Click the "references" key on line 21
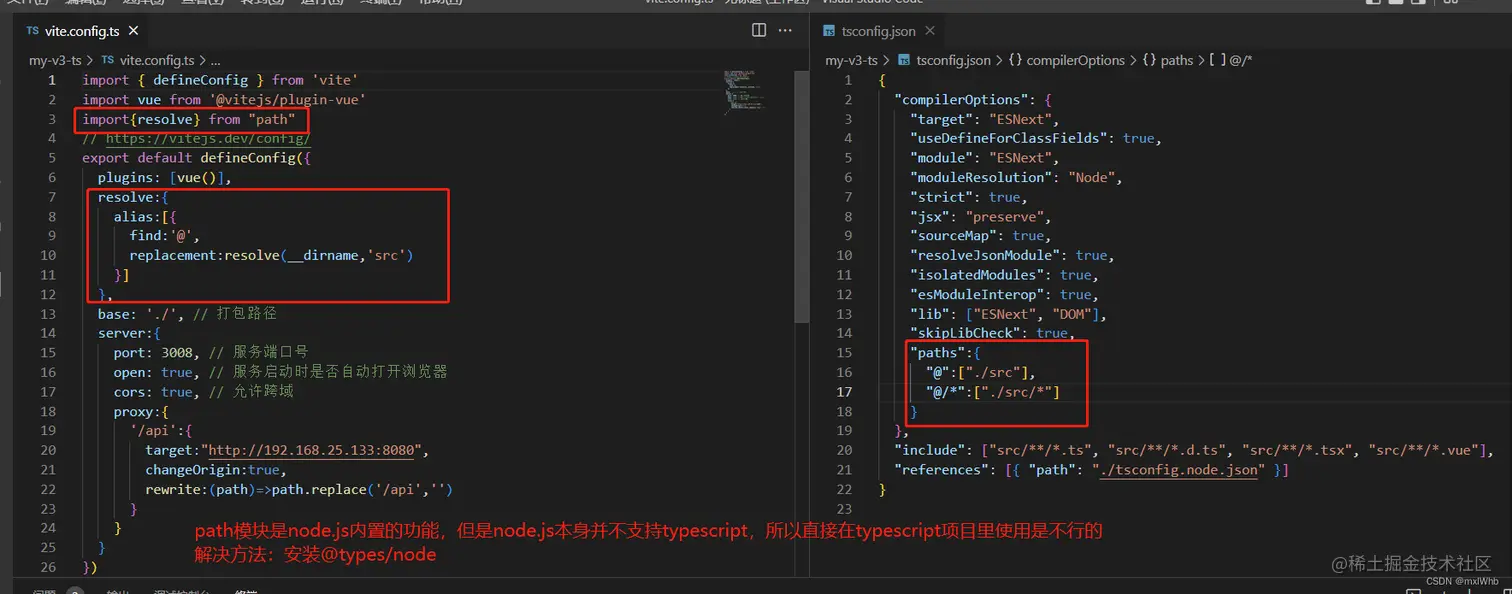The image size is (1512, 594). 941,470
